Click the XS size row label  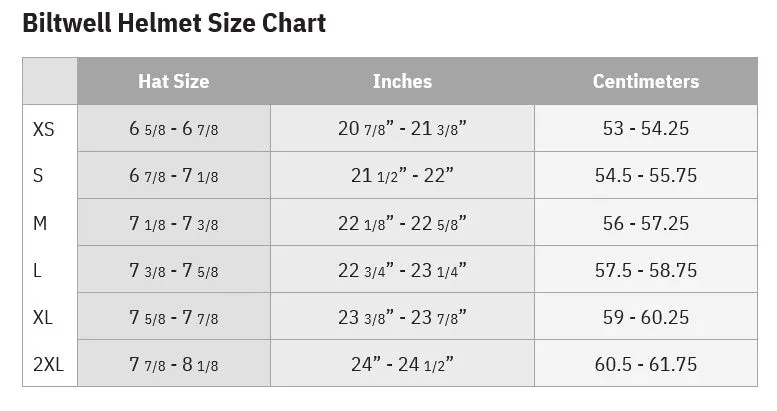coord(44,129)
